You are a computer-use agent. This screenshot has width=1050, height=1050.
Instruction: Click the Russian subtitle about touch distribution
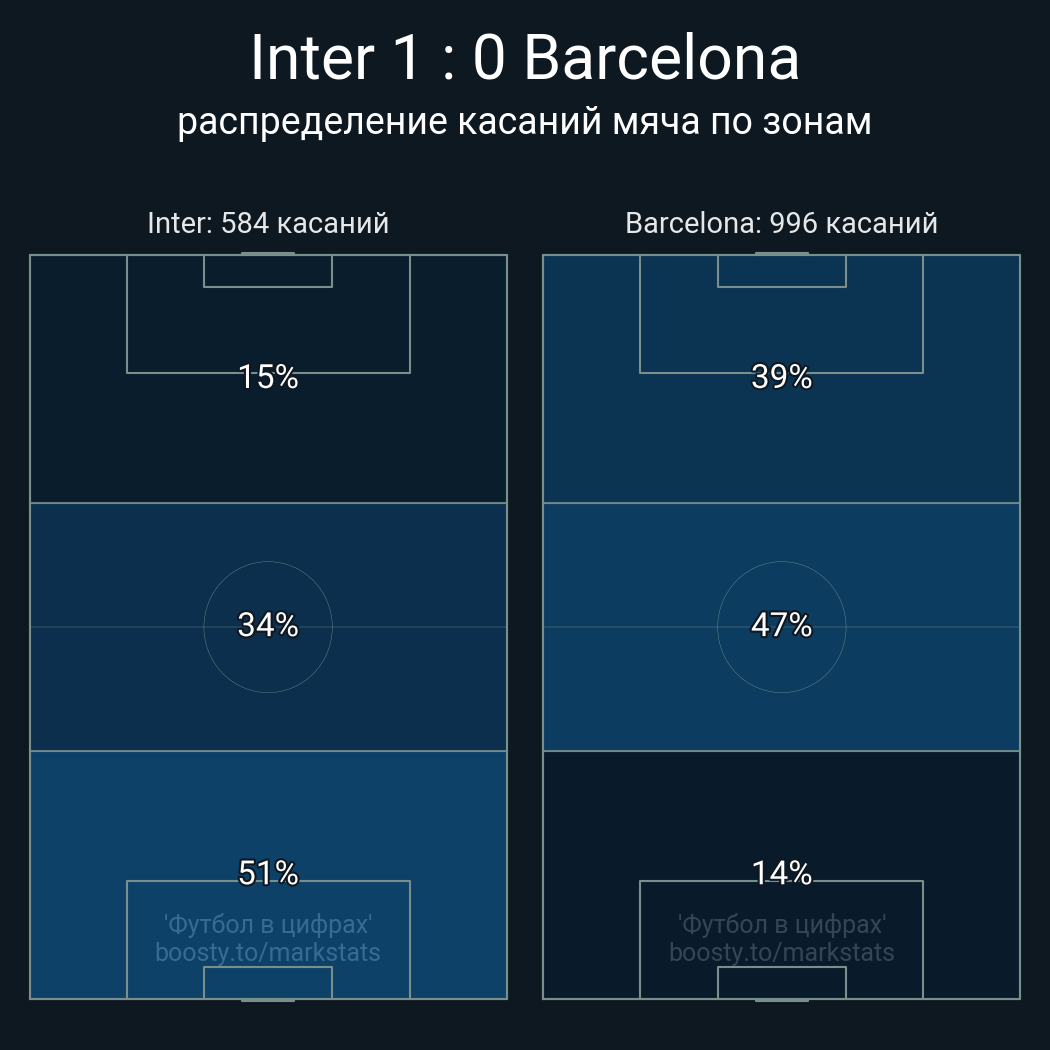[x=524, y=122]
